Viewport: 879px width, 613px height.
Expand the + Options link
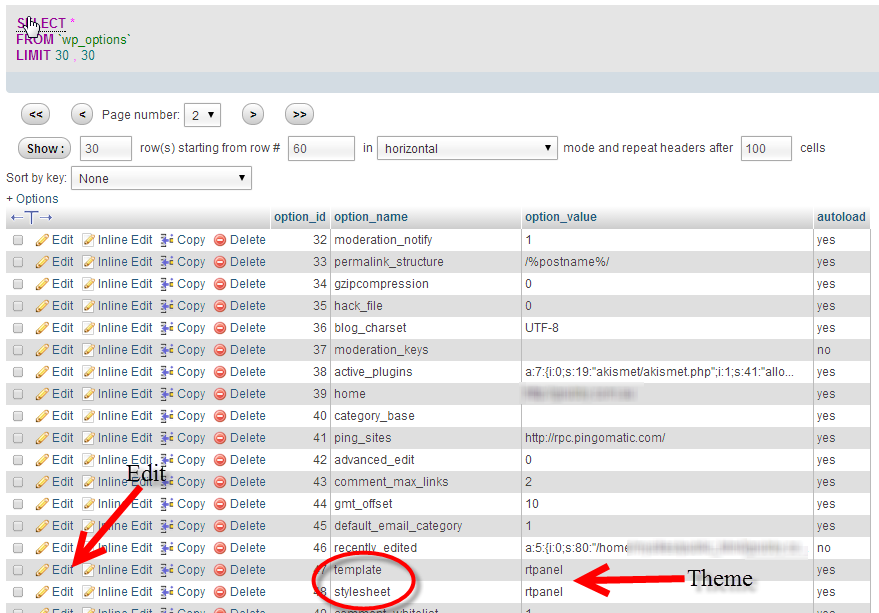click(33, 199)
